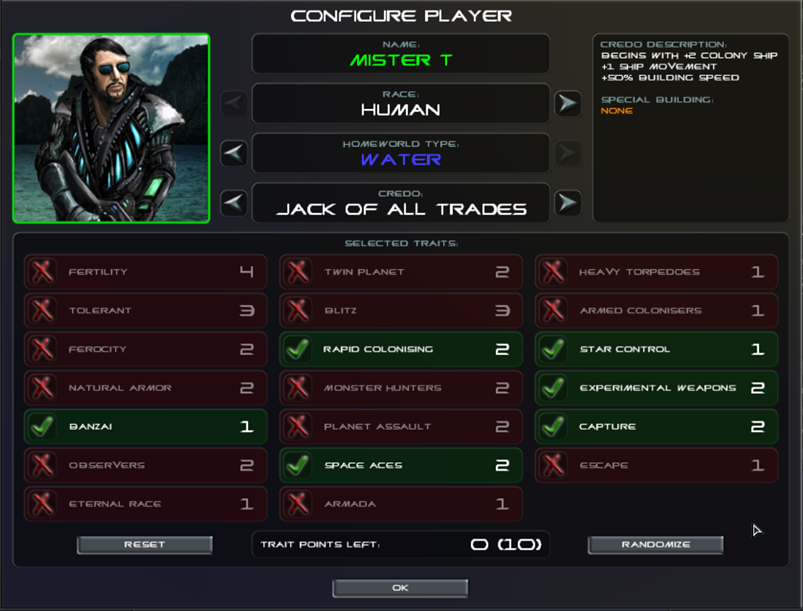803x611 pixels.
Task: Go to previous credo with left arrow
Action: (x=234, y=203)
